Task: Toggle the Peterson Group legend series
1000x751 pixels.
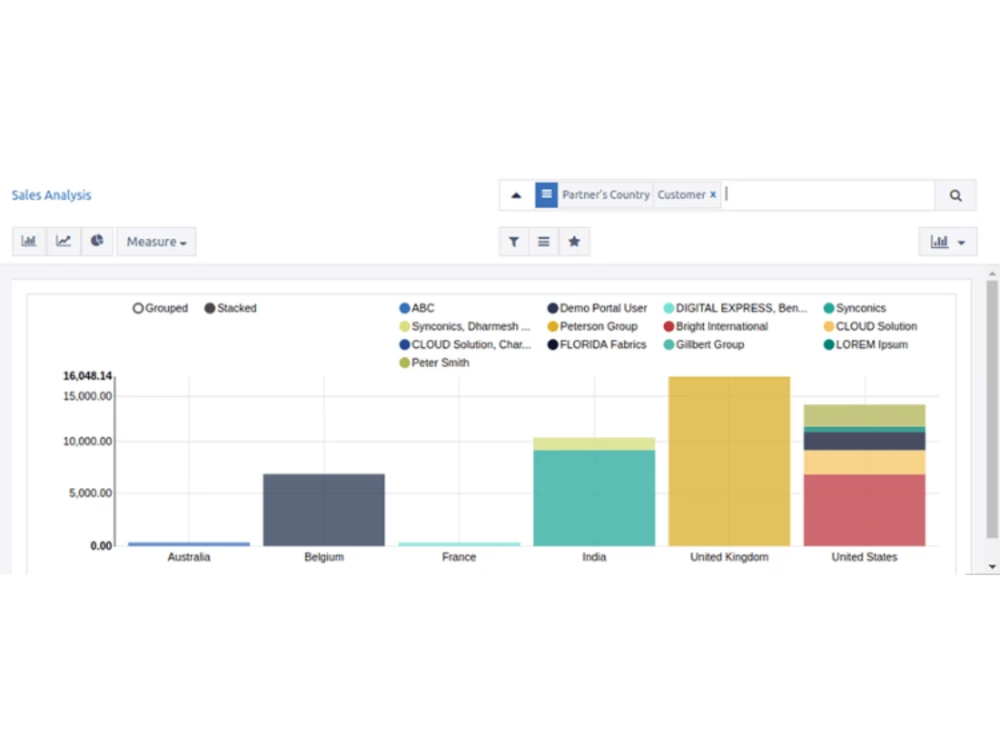Action: [x=592, y=326]
